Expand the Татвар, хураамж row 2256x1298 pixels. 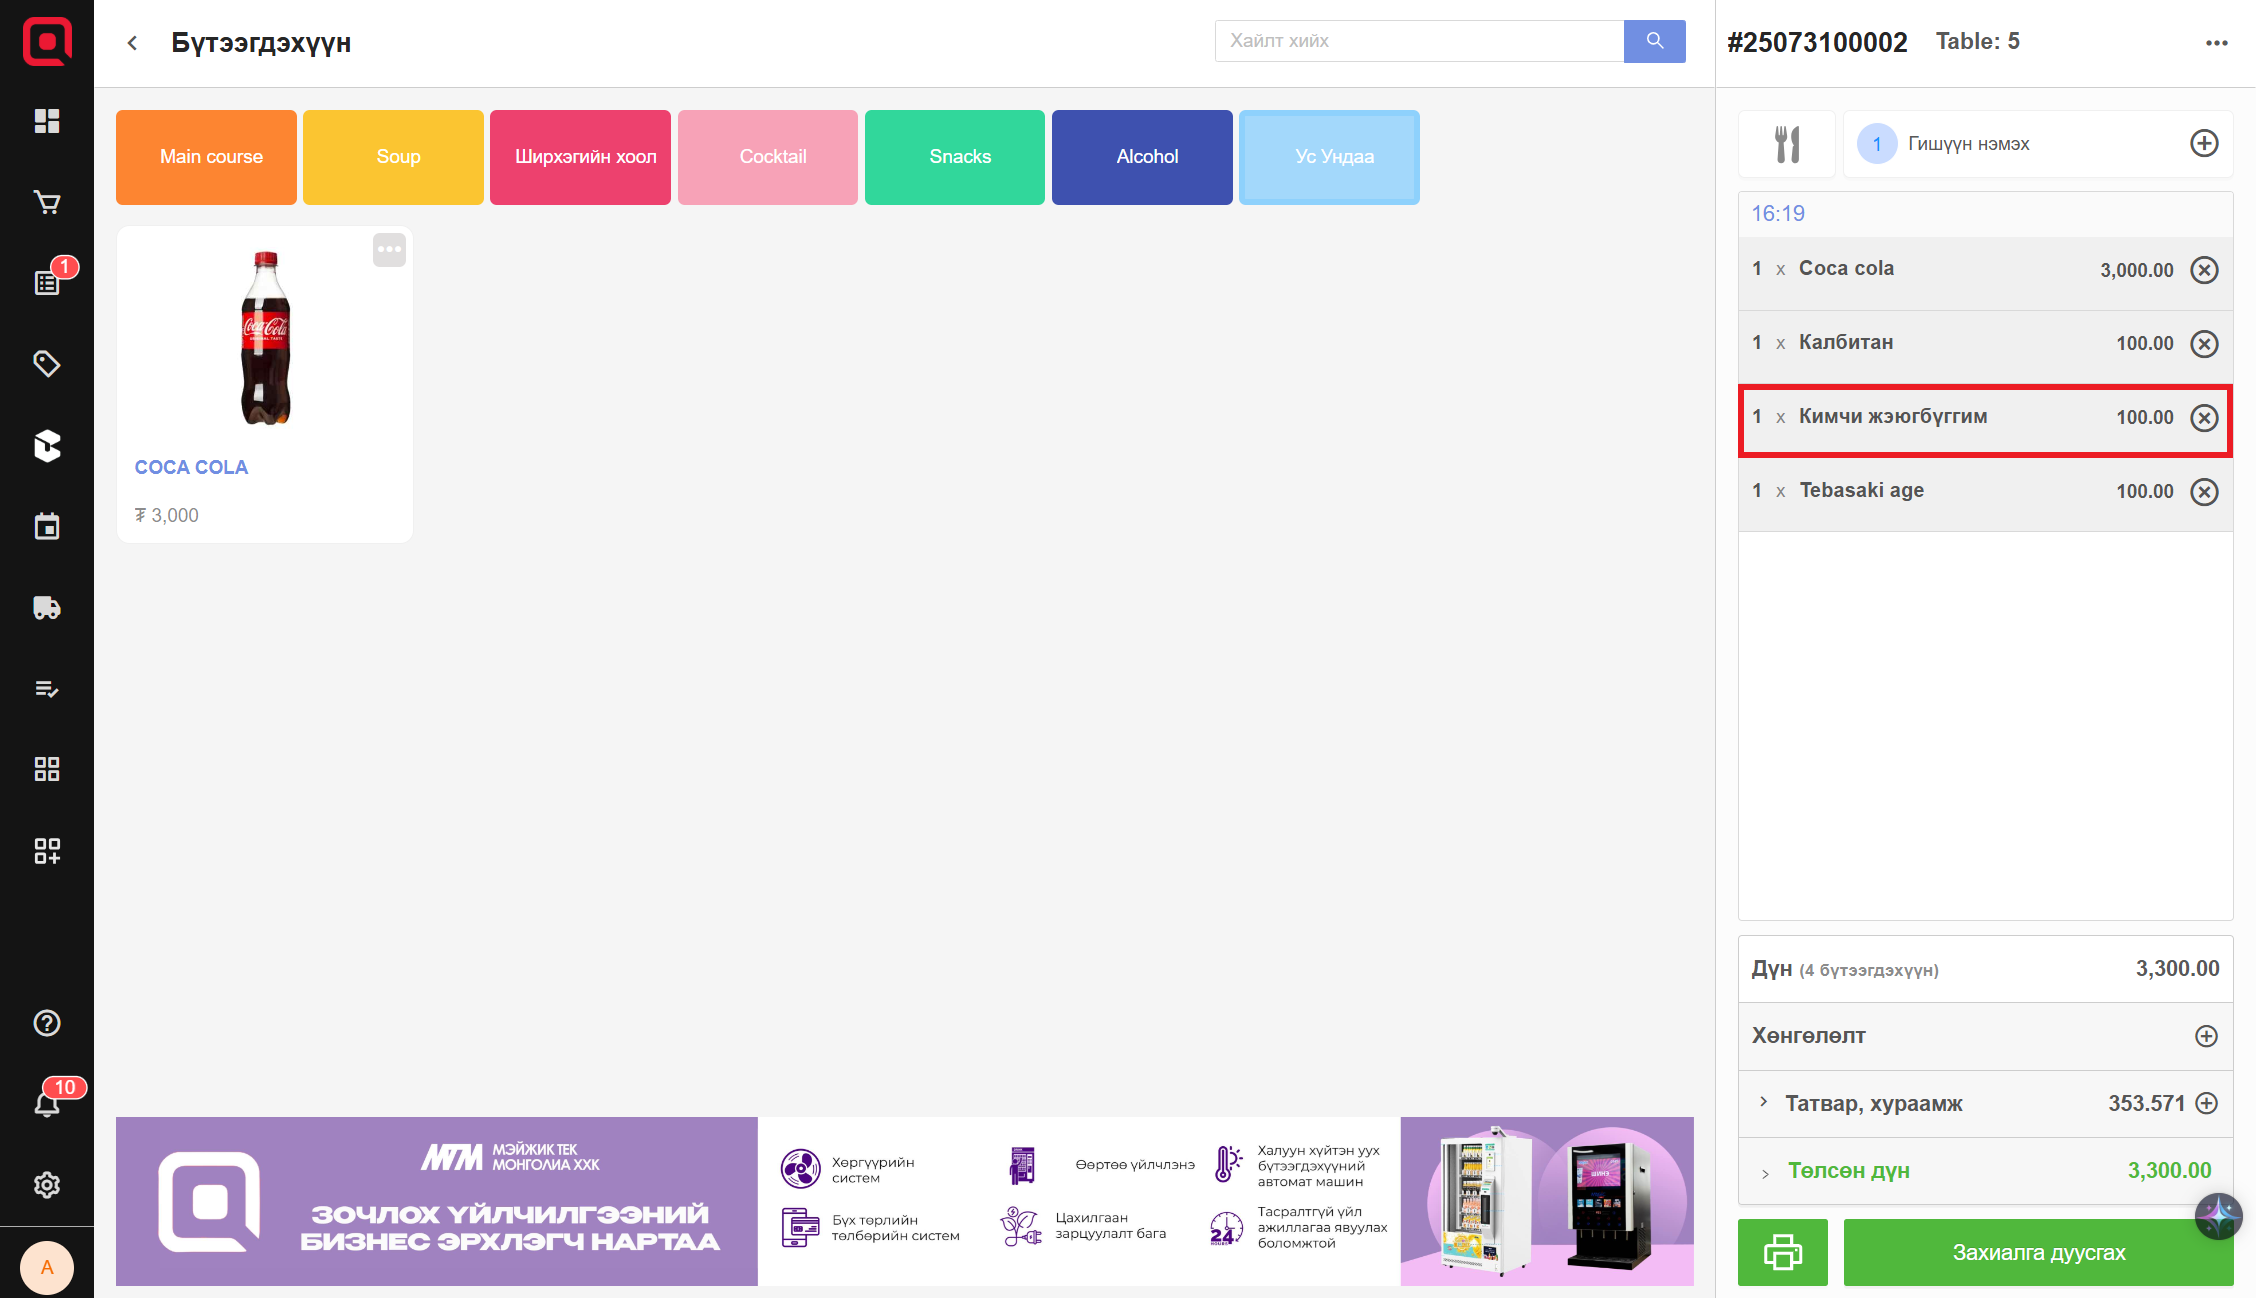pos(1764,1102)
